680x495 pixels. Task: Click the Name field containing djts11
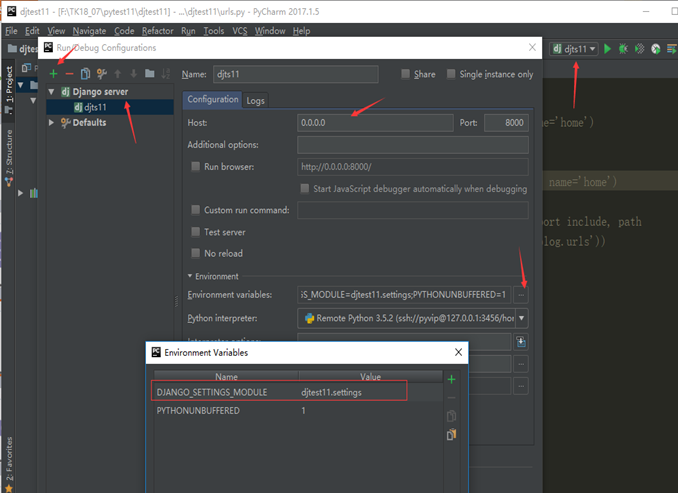pyautogui.click(x=295, y=74)
